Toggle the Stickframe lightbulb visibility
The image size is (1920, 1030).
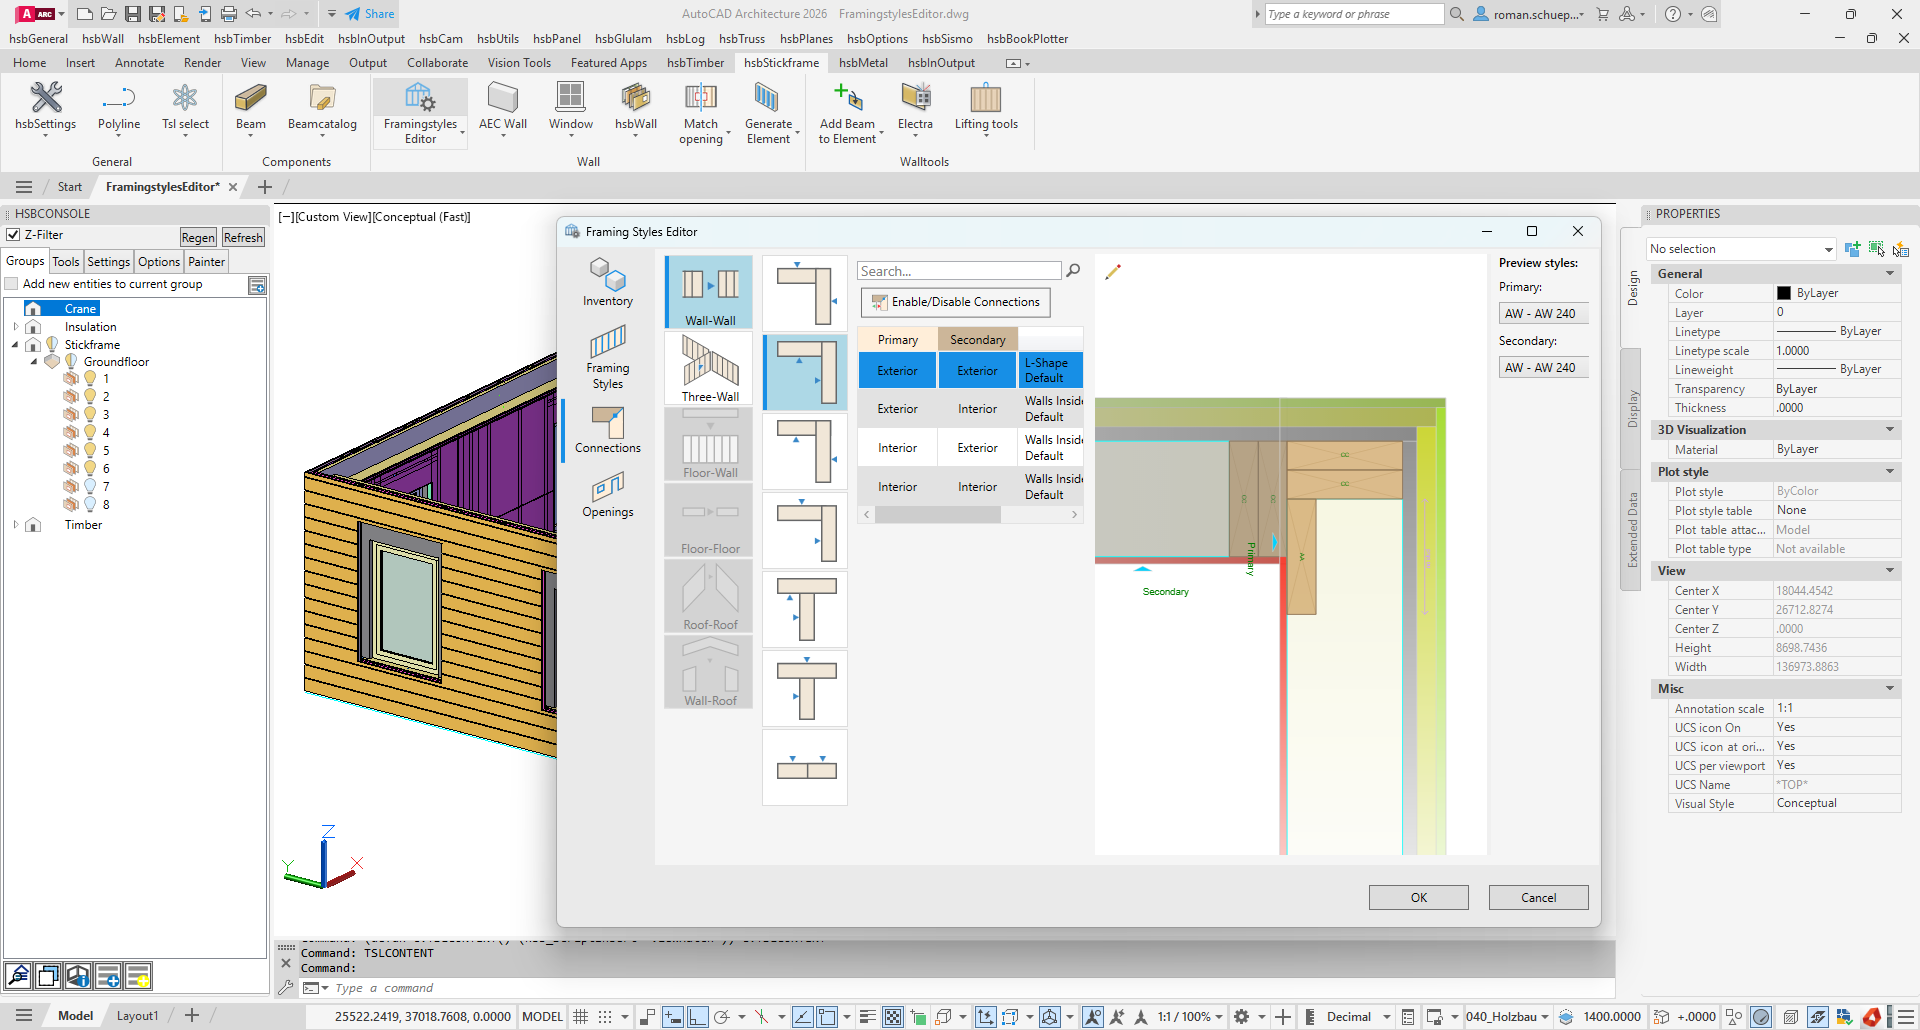click(x=52, y=344)
